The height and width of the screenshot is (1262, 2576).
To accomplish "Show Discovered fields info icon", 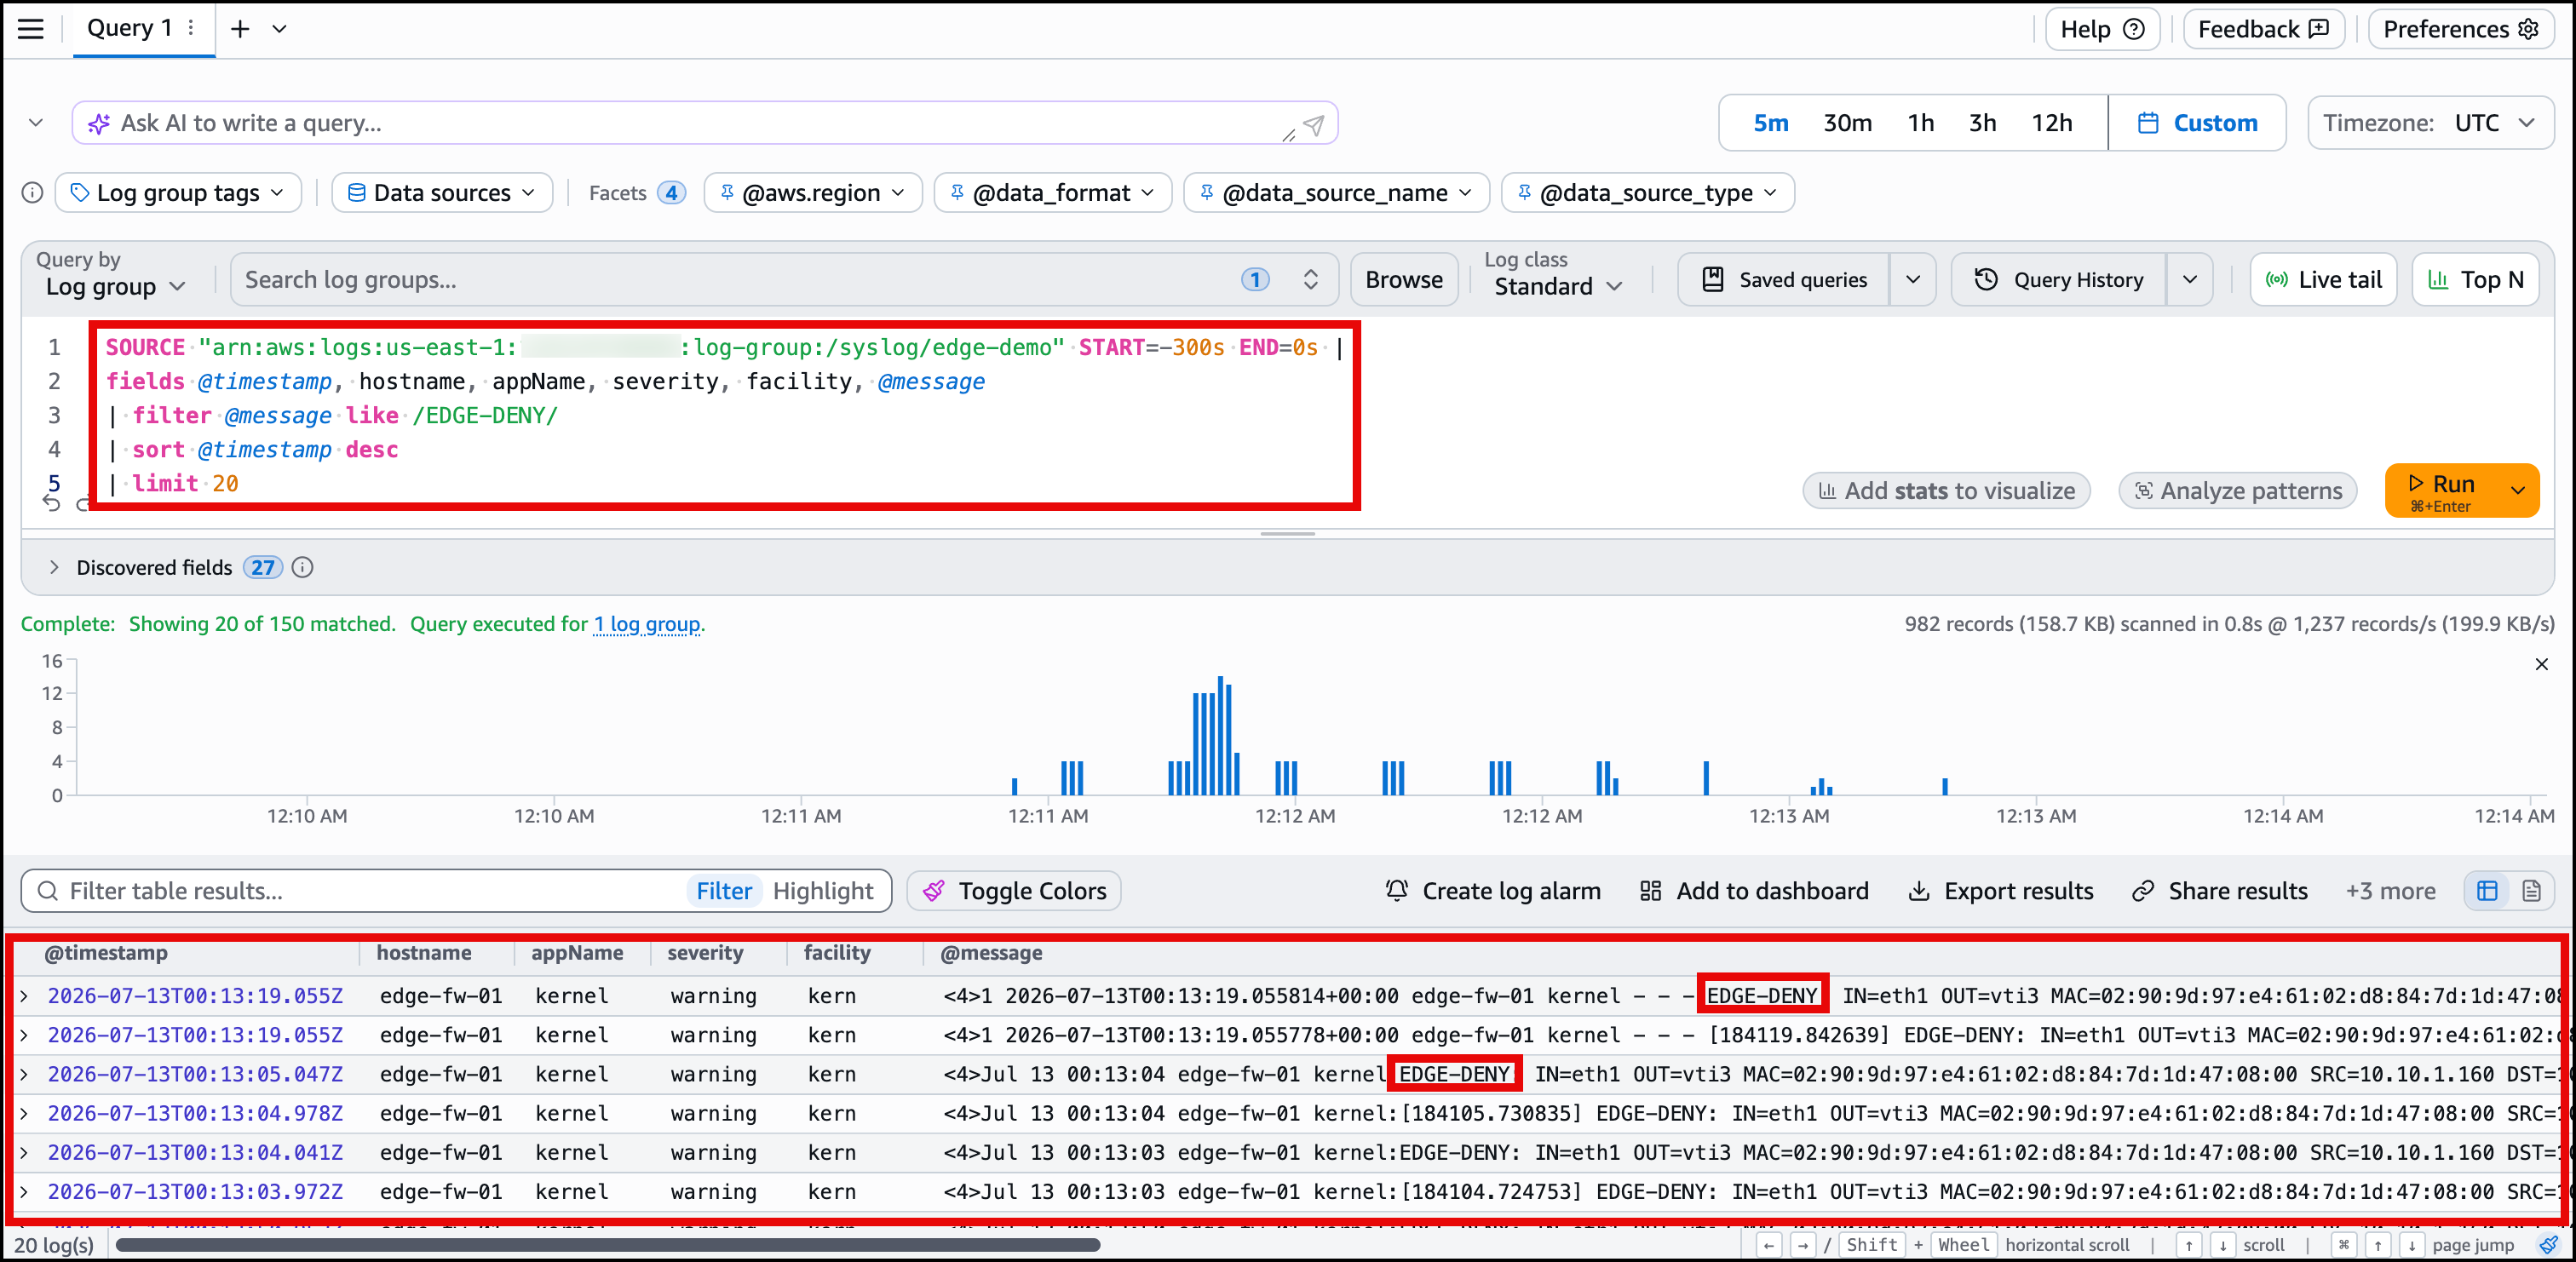I will (x=302, y=567).
